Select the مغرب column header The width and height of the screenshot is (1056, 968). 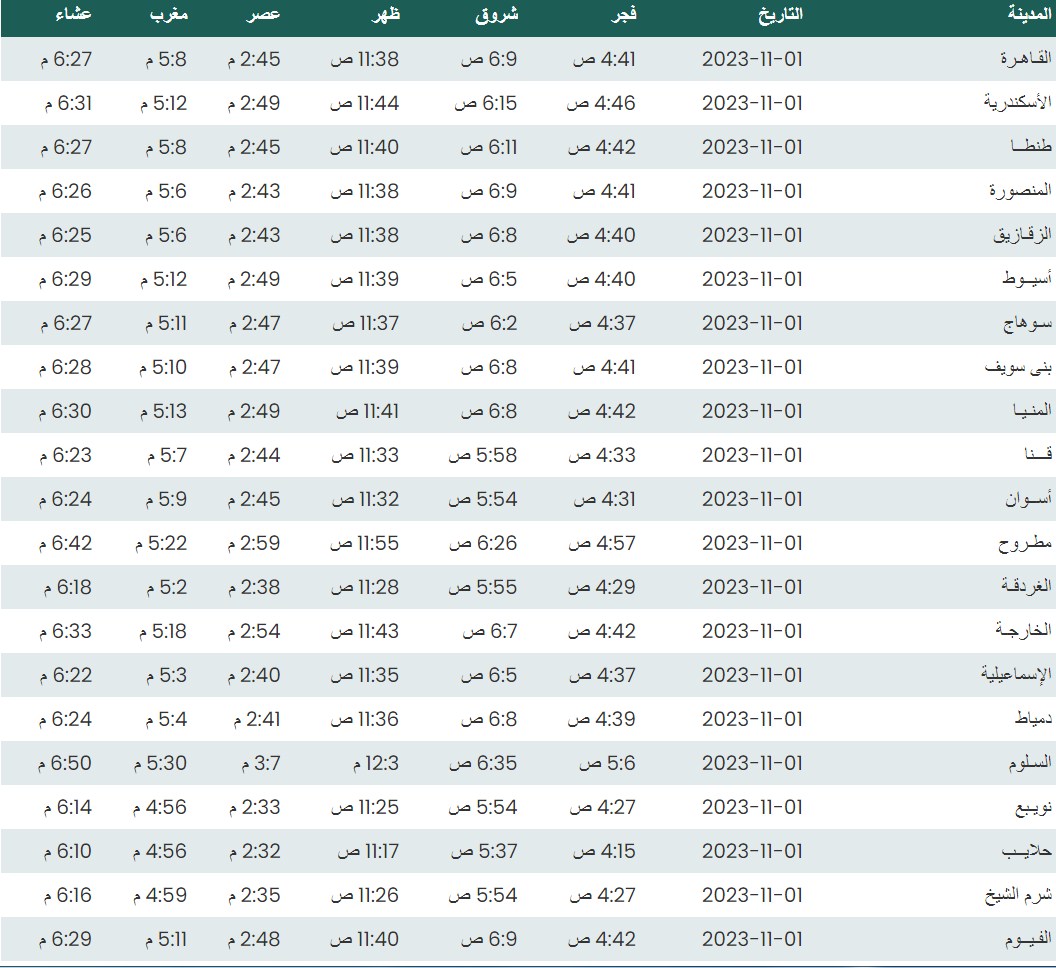click(169, 15)
